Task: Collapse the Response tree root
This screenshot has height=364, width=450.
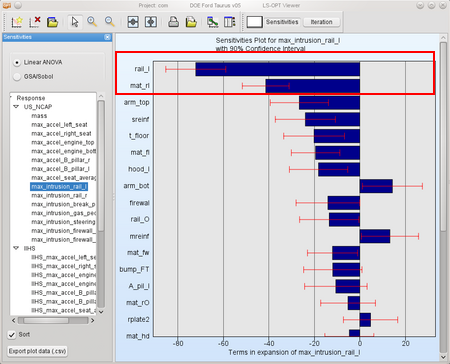Action: point(12,98)
